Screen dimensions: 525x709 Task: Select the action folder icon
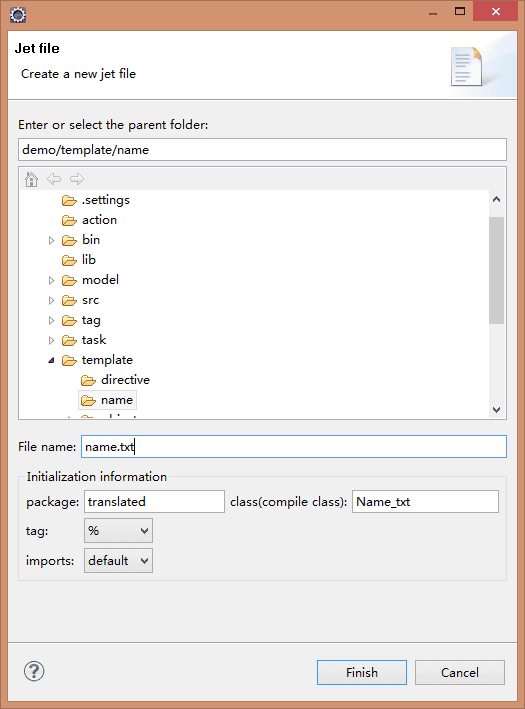point(69,220)
